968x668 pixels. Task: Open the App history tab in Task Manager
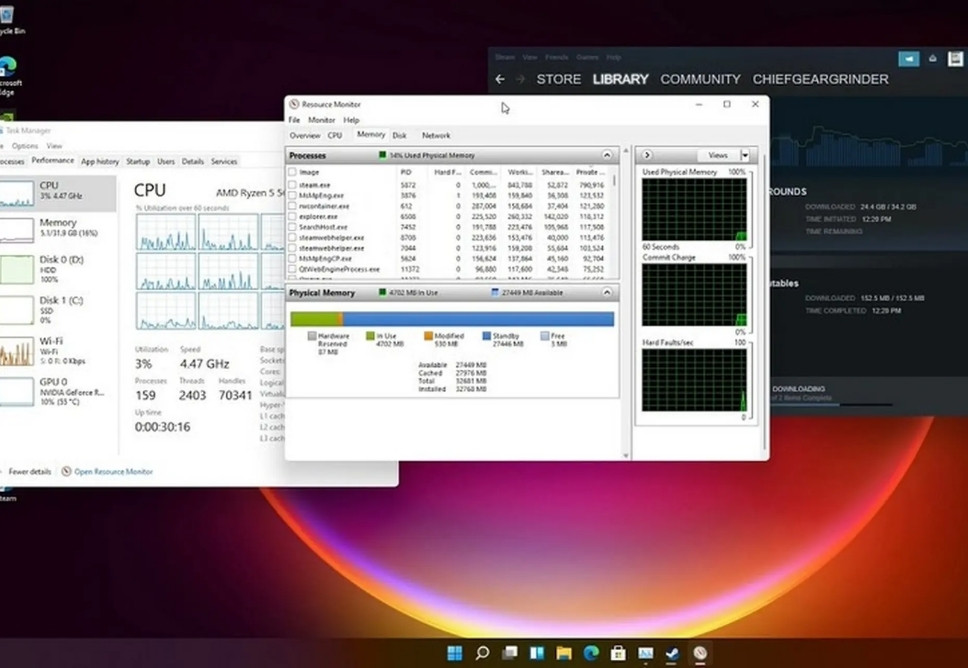pyautogui.click(x=100, y=161)
